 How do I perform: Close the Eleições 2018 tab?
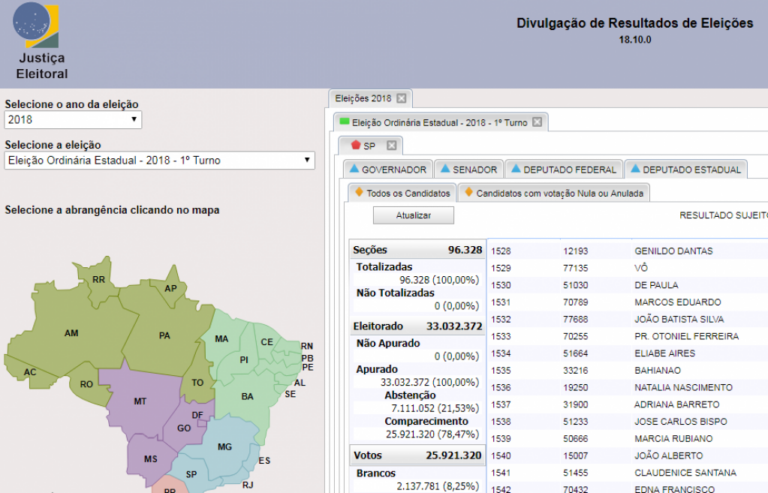(x=402, y=98)
